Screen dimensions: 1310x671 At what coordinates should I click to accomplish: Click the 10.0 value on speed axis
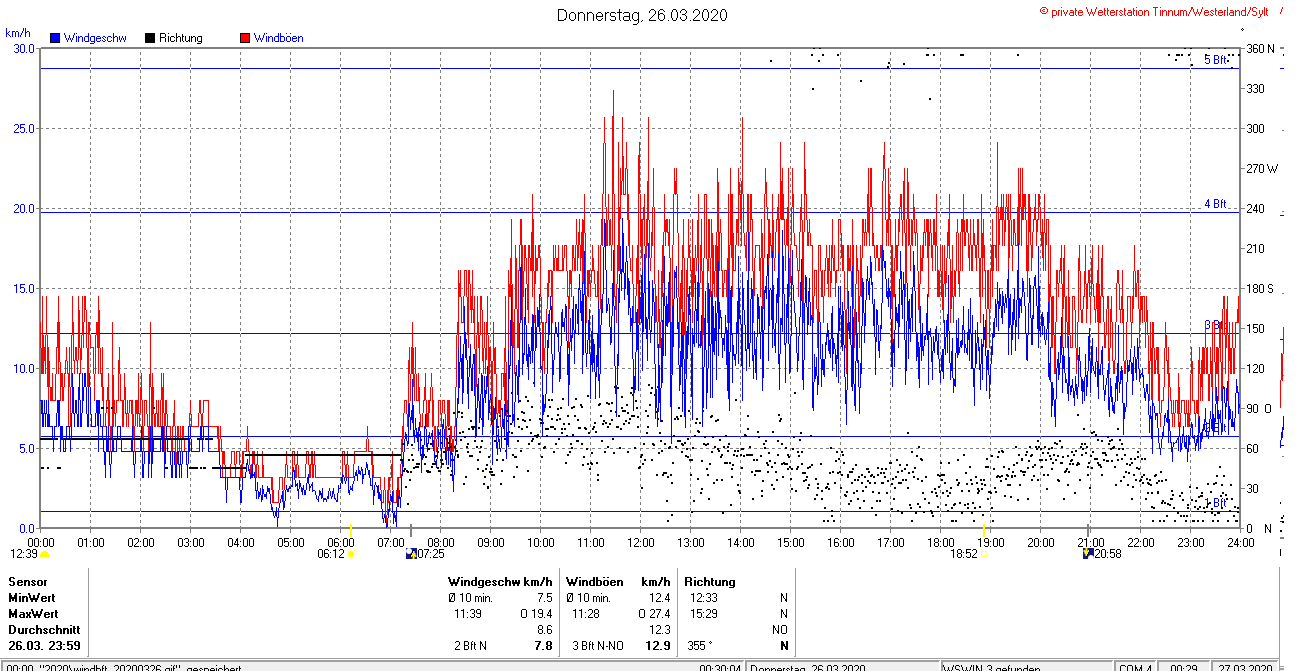[22, 368]
